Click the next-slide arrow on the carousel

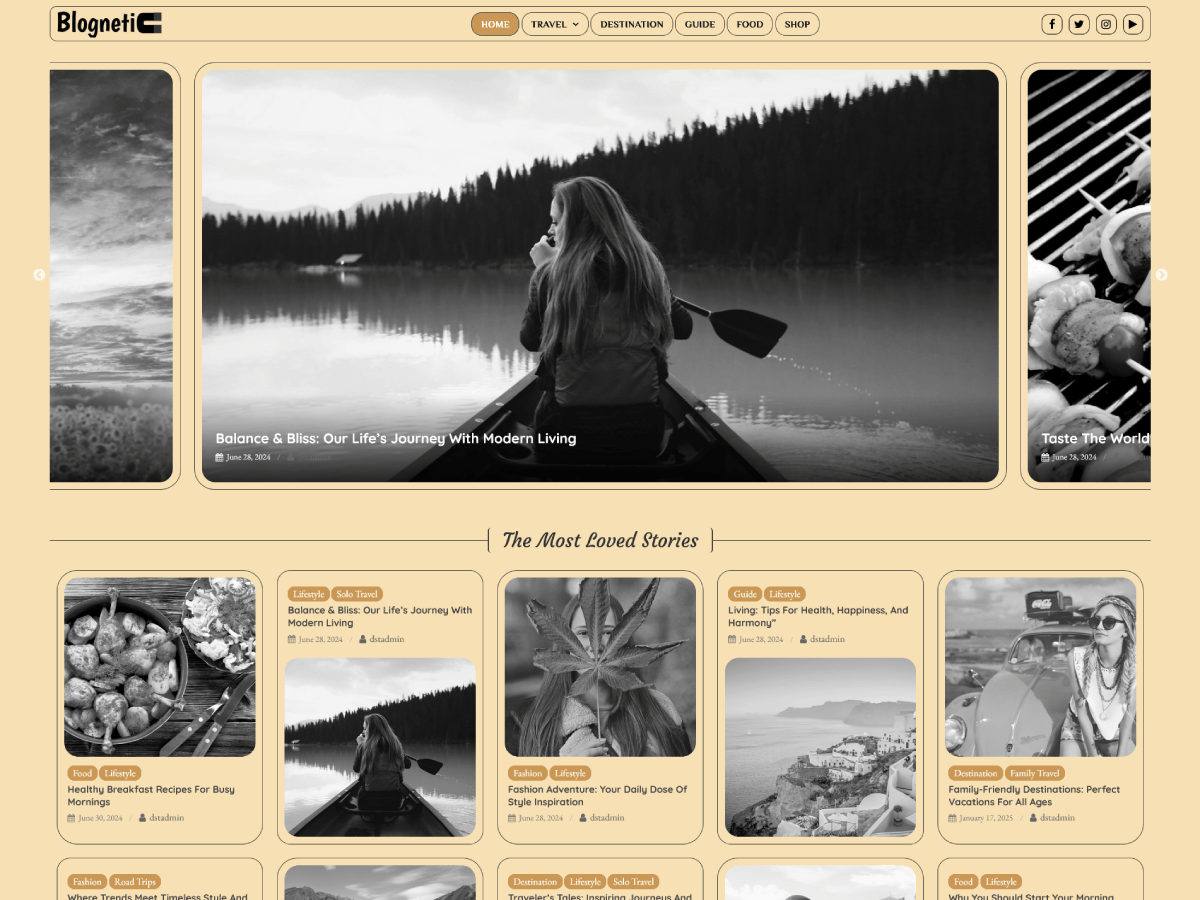tap(1162, 275)
